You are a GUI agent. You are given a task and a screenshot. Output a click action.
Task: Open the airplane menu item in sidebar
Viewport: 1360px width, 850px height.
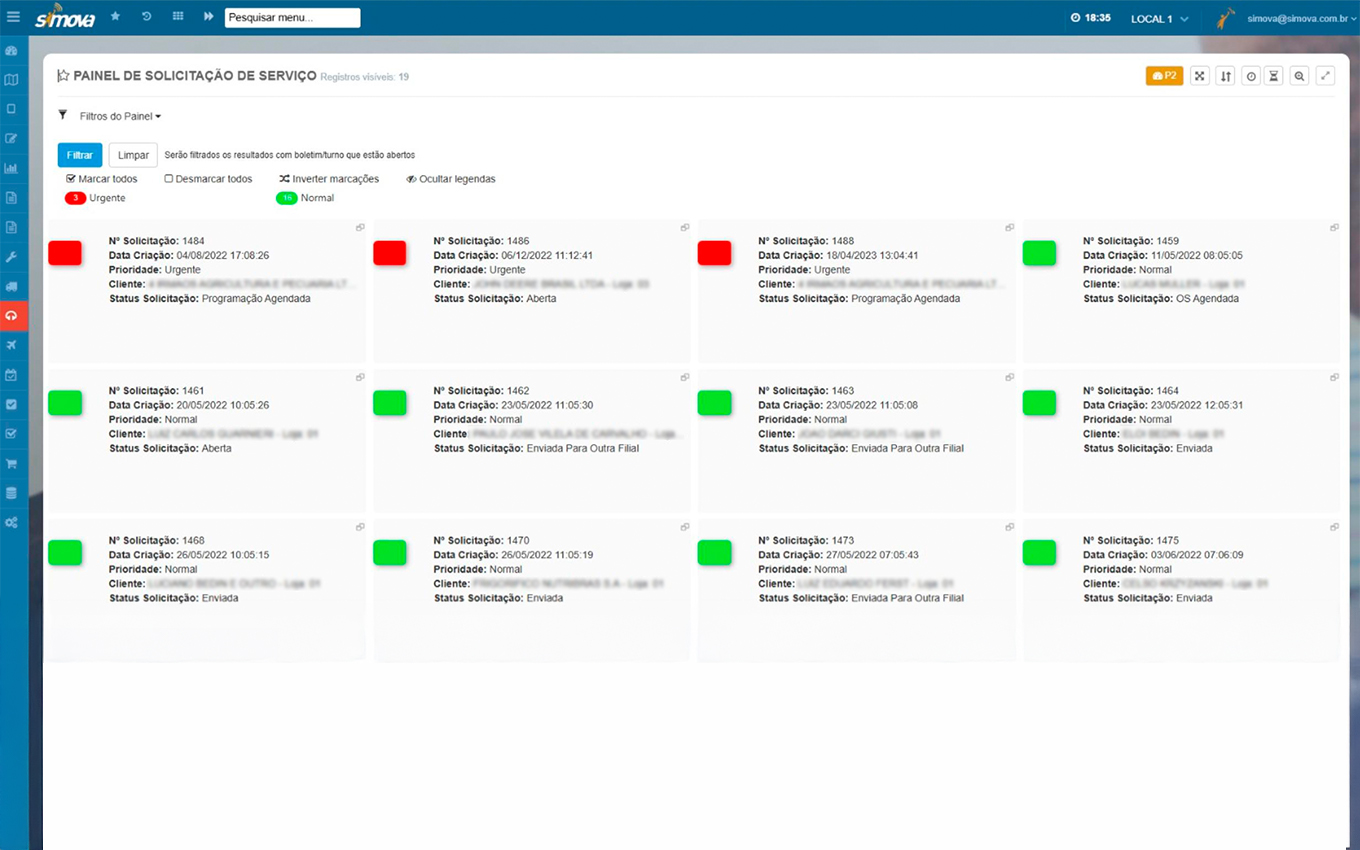tap(11, 345)
